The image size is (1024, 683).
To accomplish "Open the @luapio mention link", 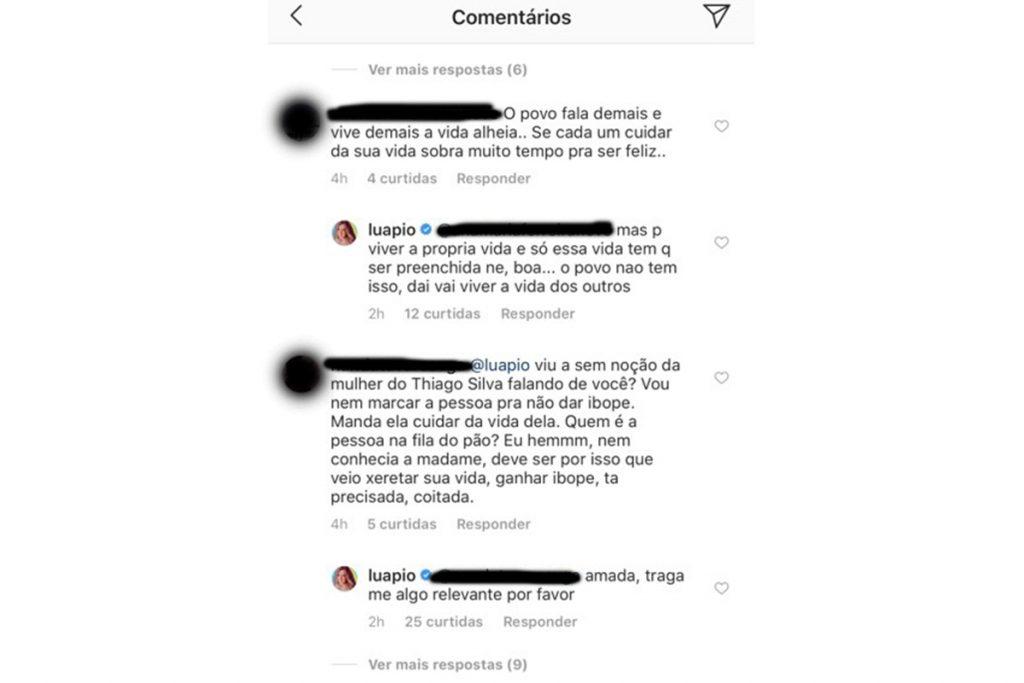I will (x=500, y=365).
